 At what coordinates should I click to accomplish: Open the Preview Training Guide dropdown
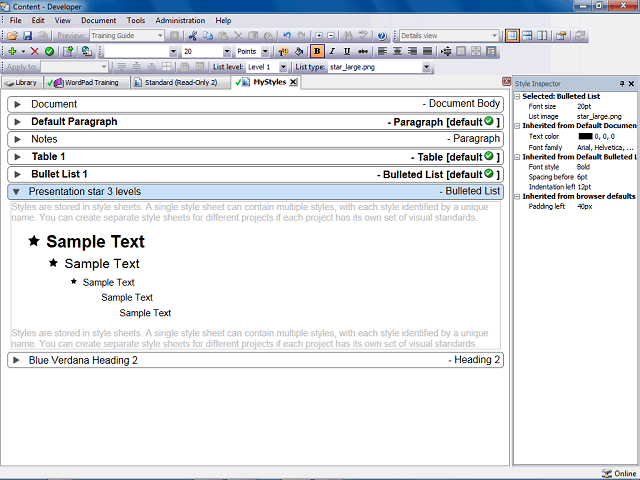(160, 36)
